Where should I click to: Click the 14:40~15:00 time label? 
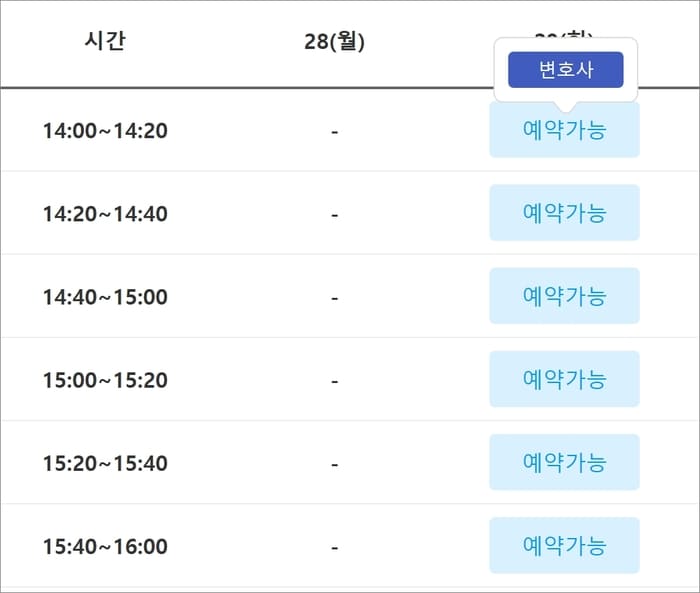tap(105, 297)
